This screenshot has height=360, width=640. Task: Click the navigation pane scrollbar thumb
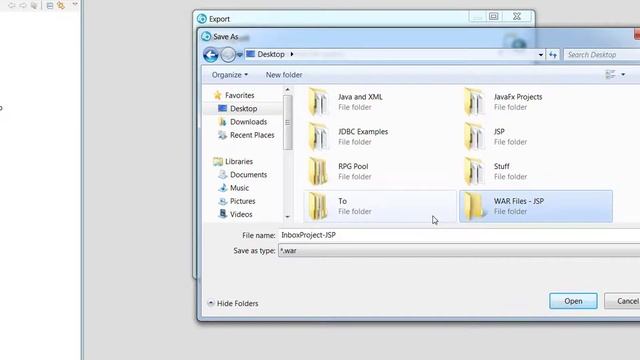pyautogui.click(x=287, y=122)
